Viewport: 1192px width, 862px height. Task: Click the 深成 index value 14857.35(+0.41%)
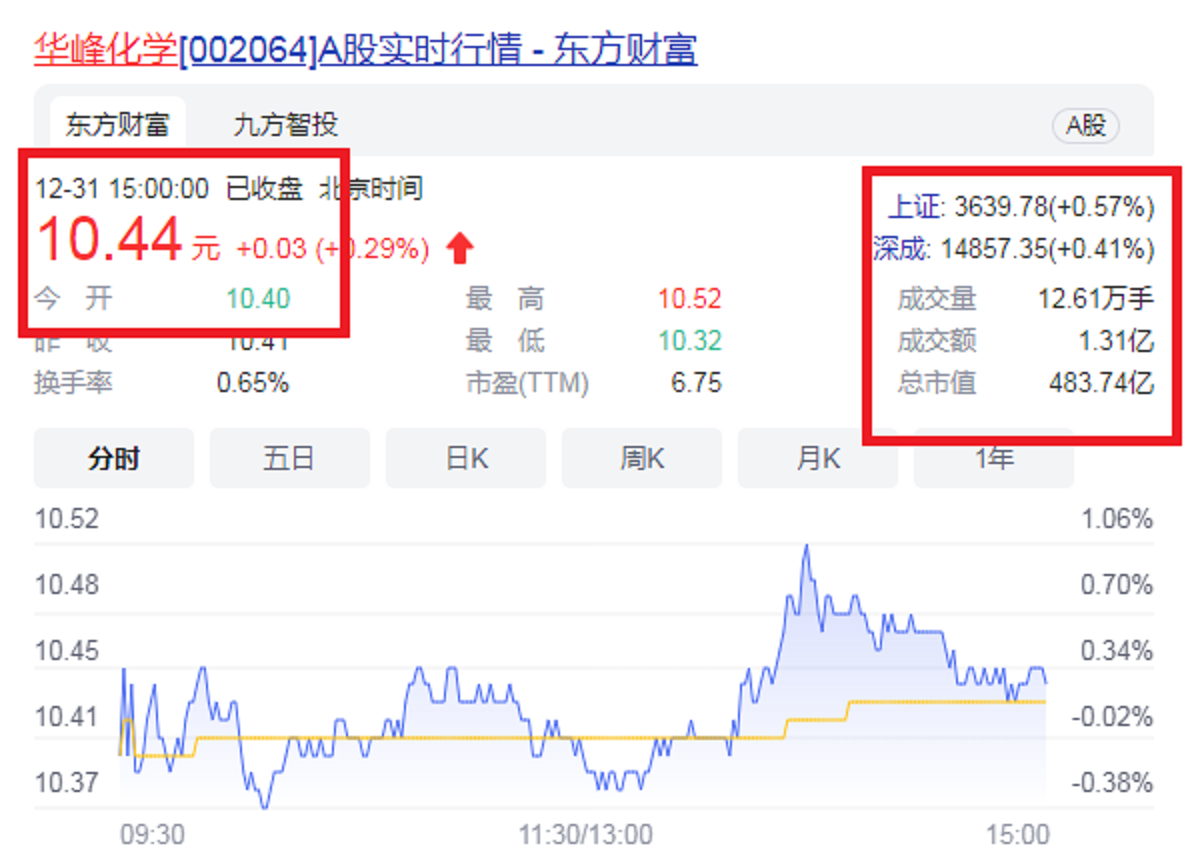(x=1048, y=249)
